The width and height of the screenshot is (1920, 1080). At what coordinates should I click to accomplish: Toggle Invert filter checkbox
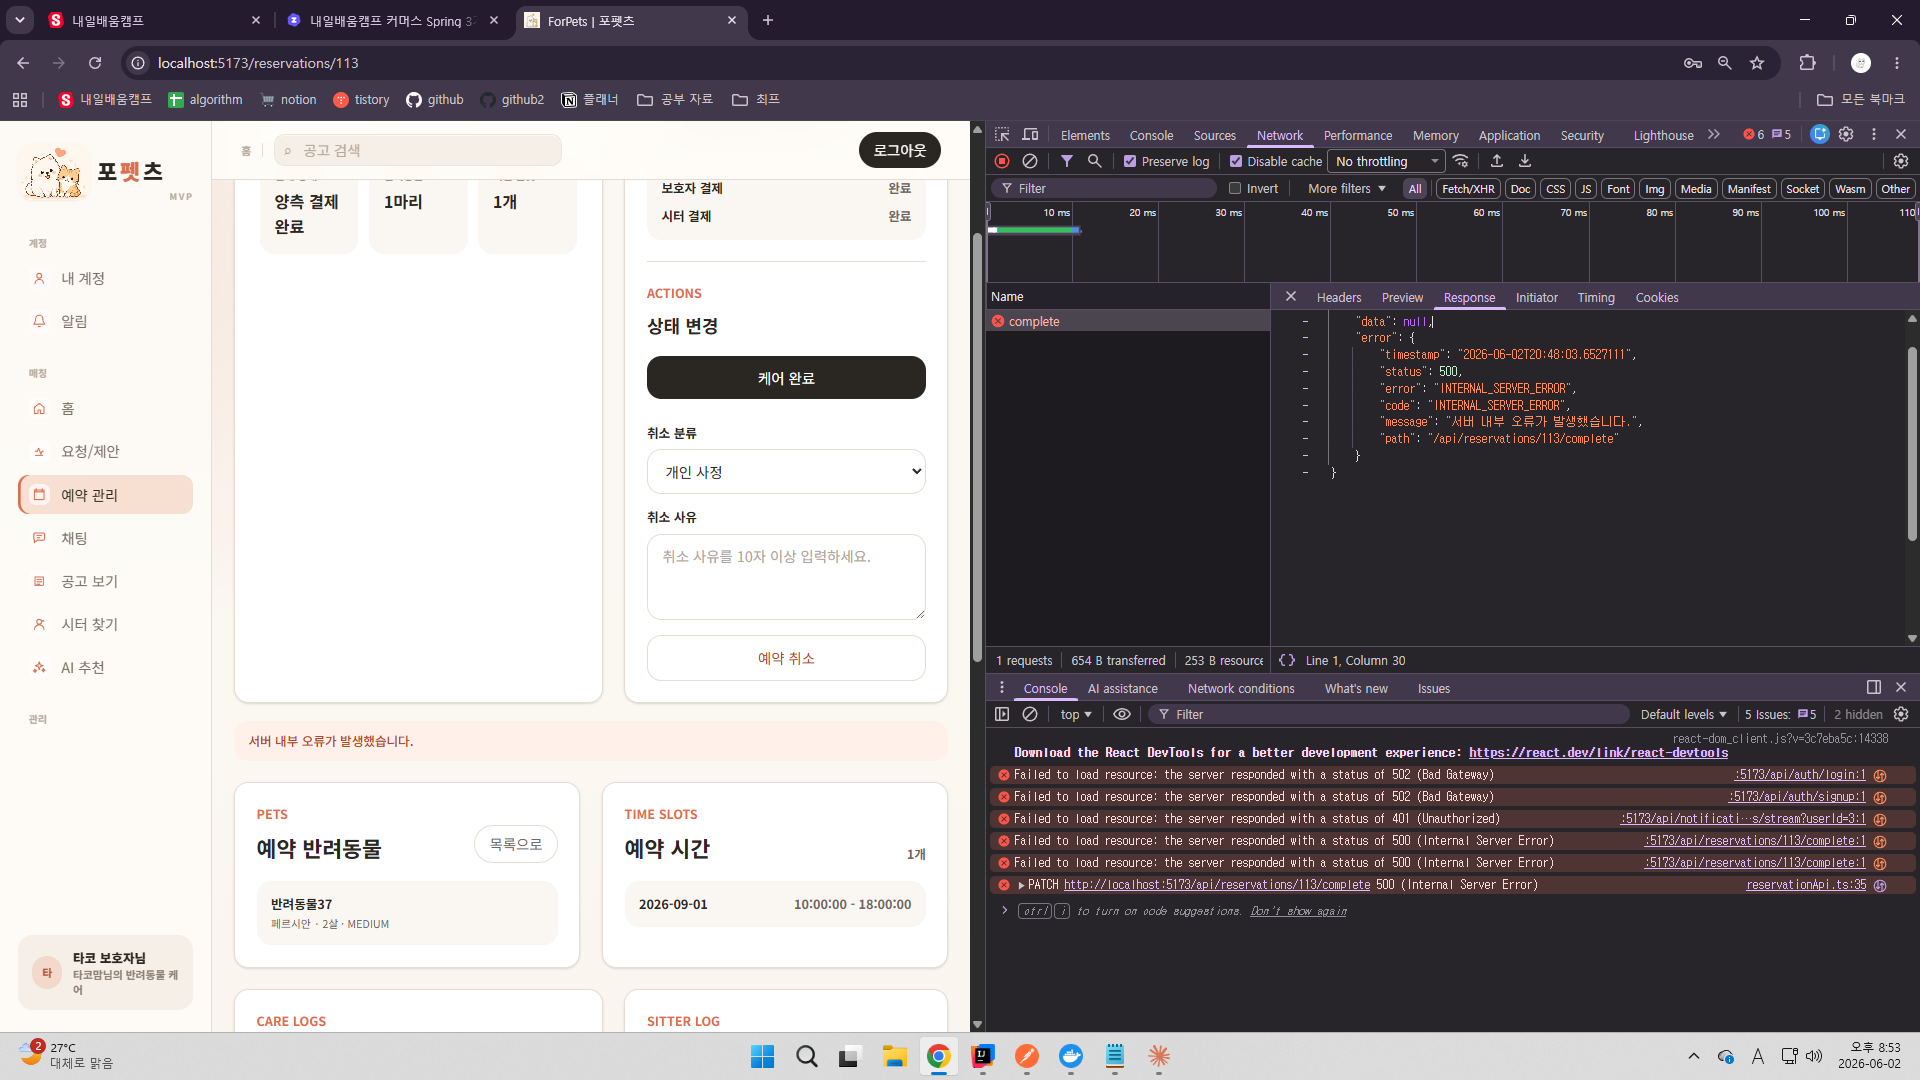point(1235,188)
